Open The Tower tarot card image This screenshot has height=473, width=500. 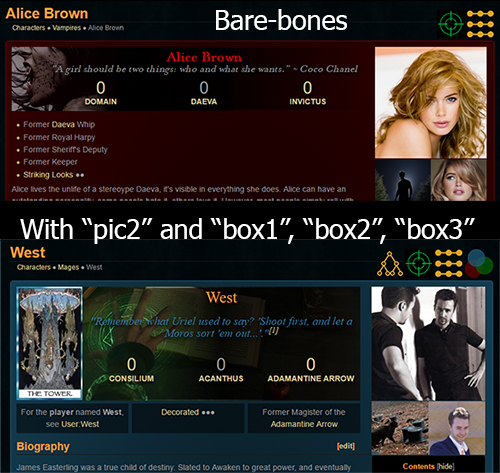click(49, 343)
